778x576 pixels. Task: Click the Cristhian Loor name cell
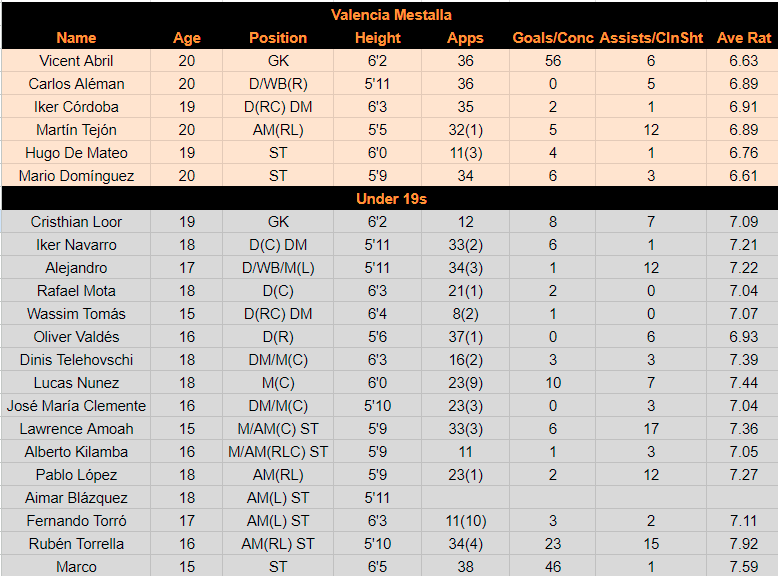[76, 222]
